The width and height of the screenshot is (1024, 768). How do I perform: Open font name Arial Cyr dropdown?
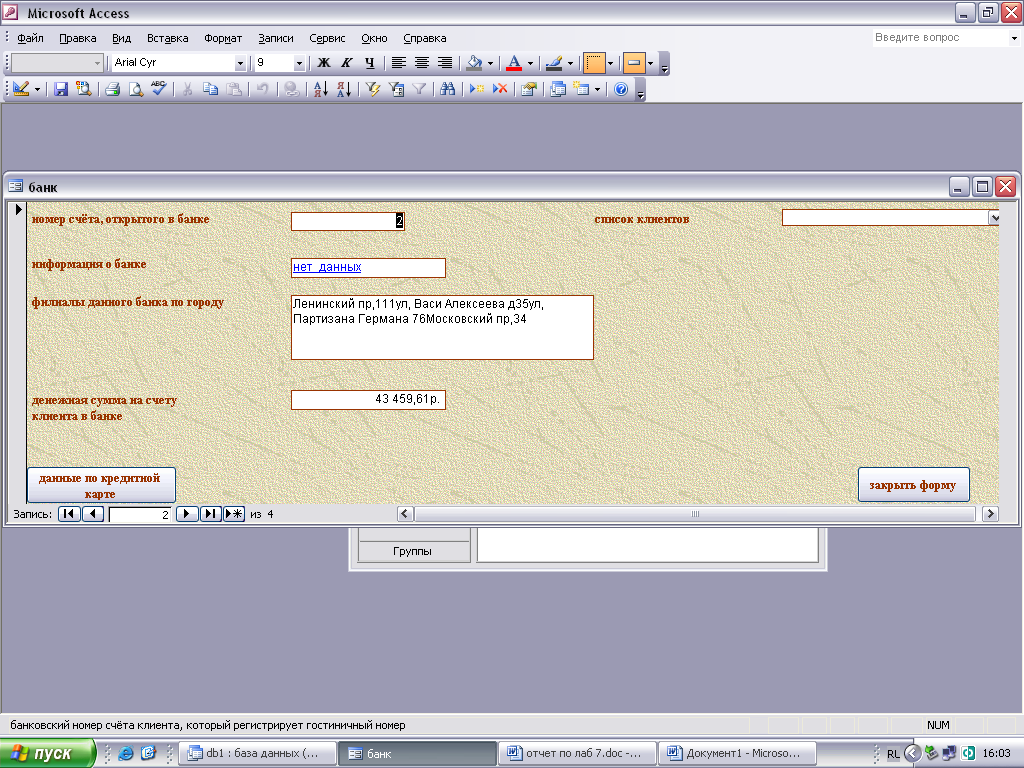point(240,63)
